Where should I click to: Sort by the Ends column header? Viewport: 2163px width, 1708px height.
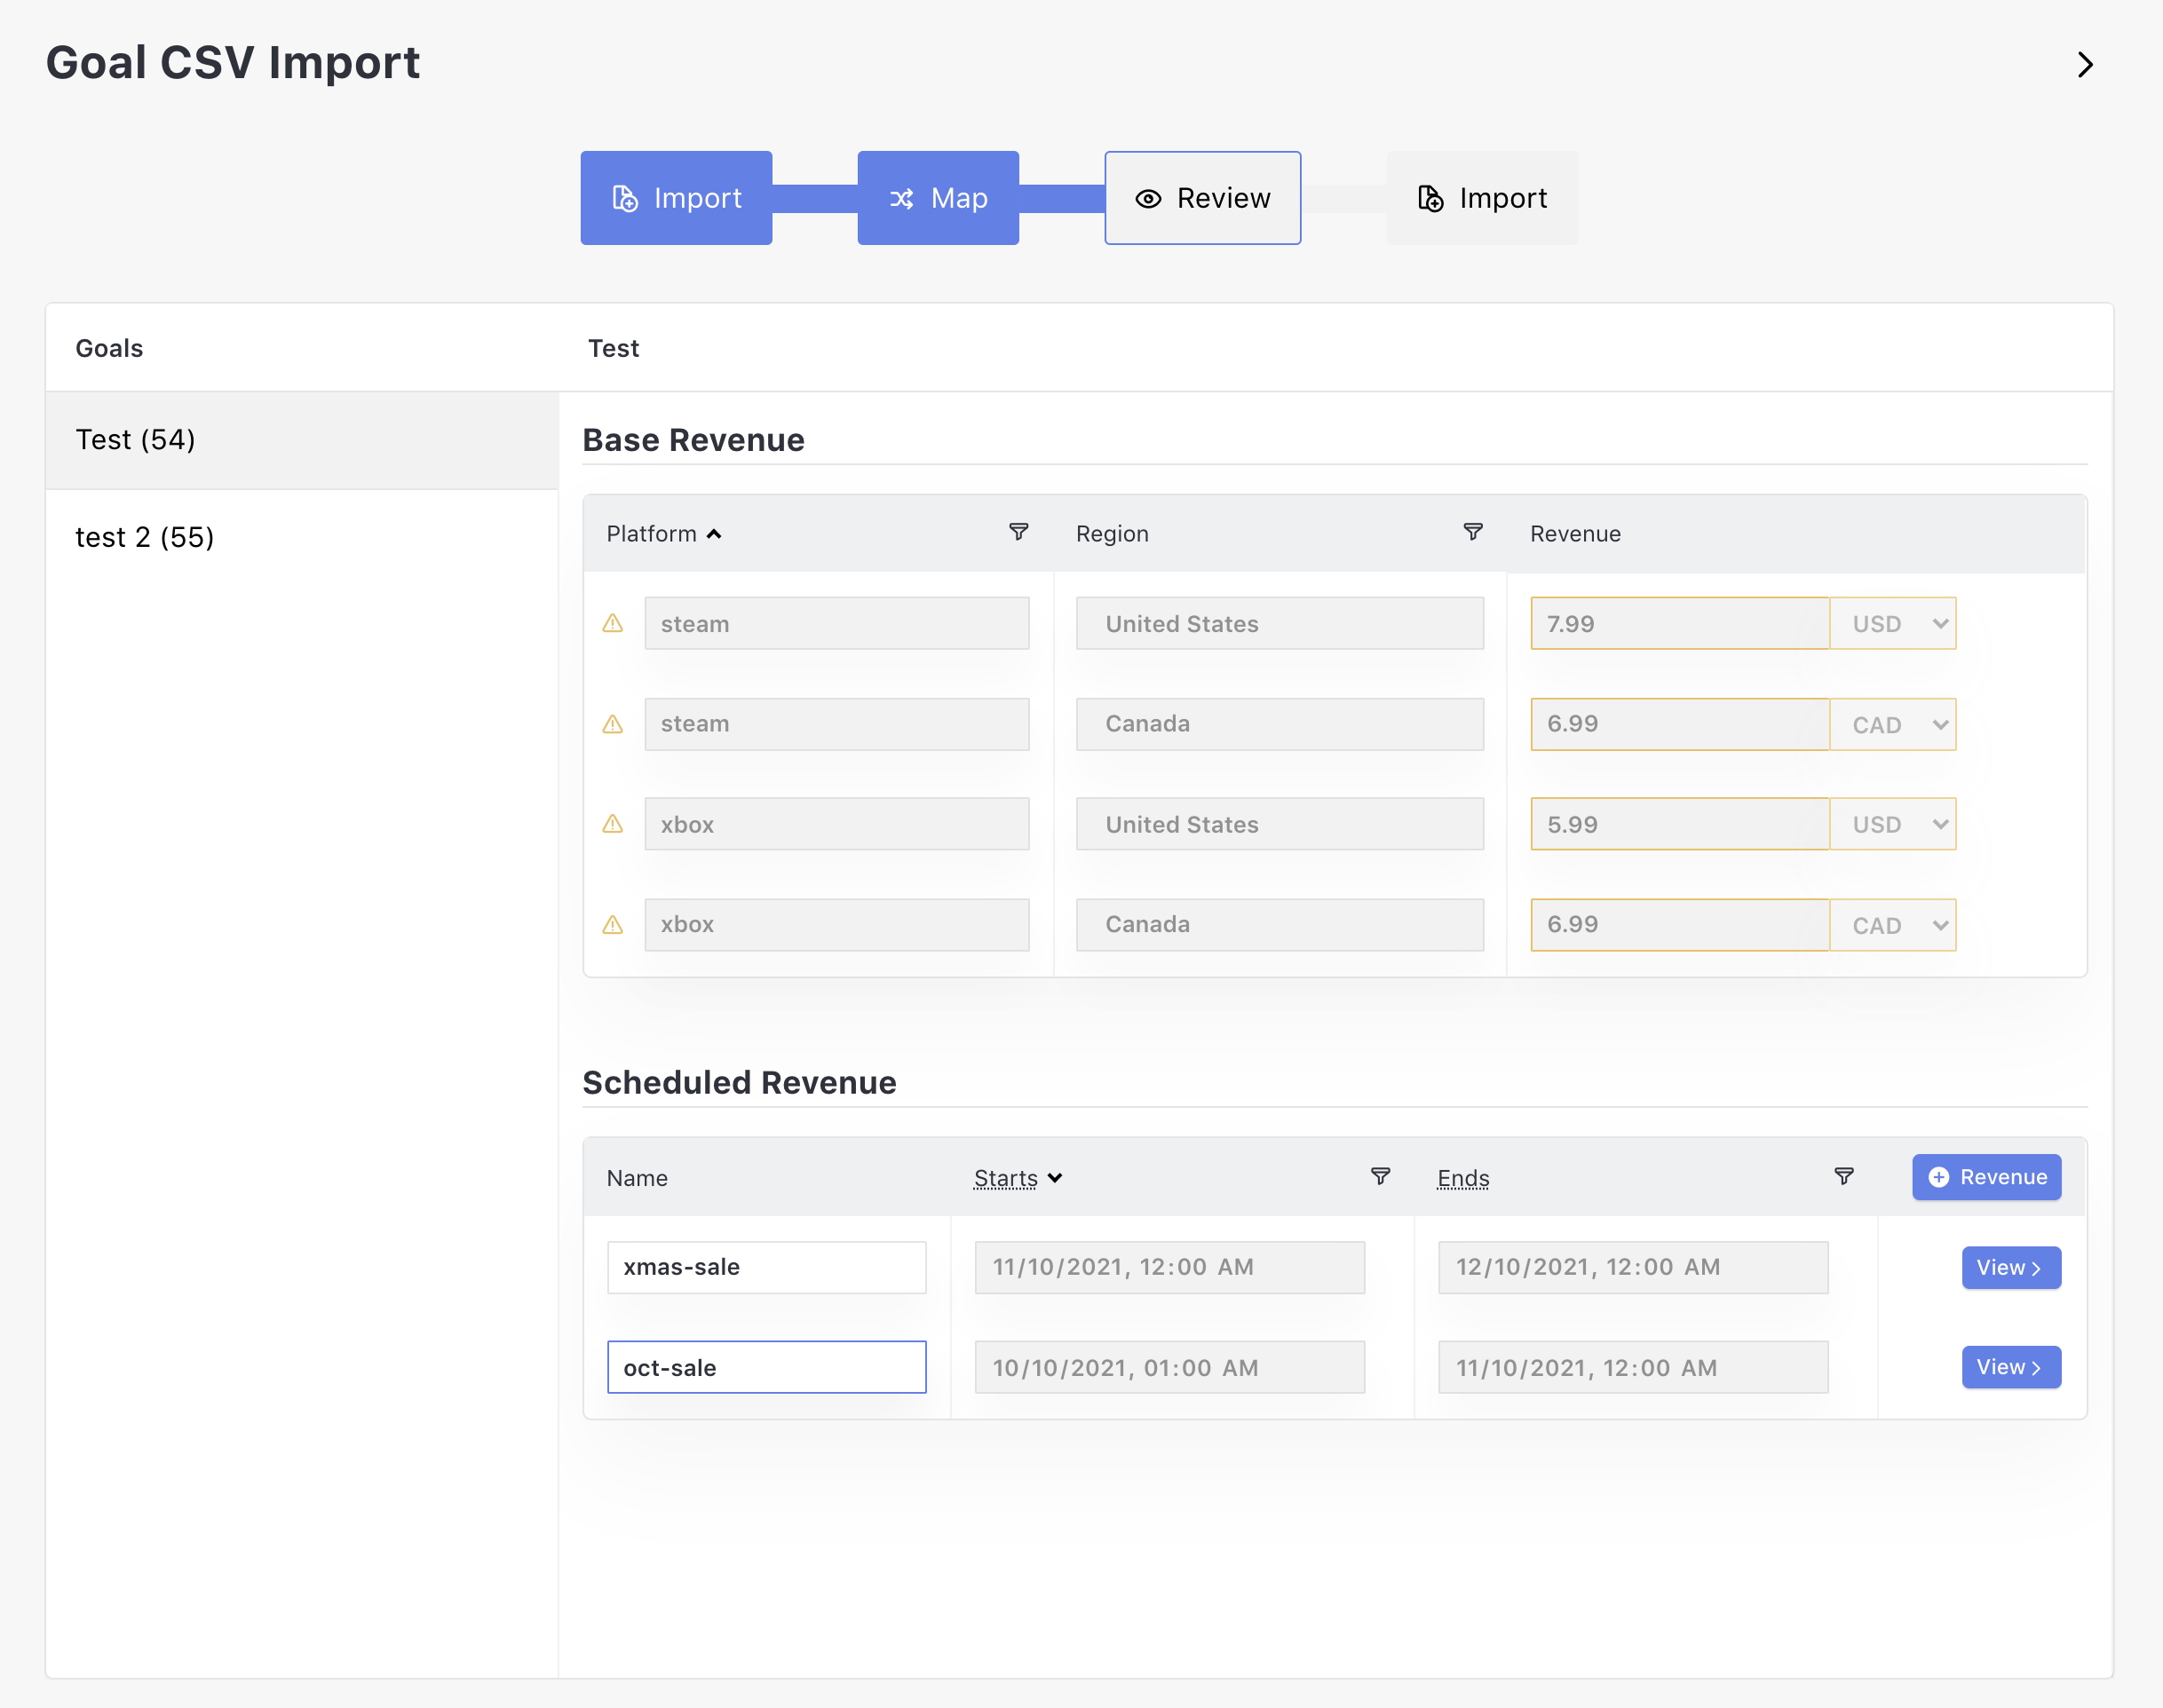pyautogui.click(x=1462, y=1178)
